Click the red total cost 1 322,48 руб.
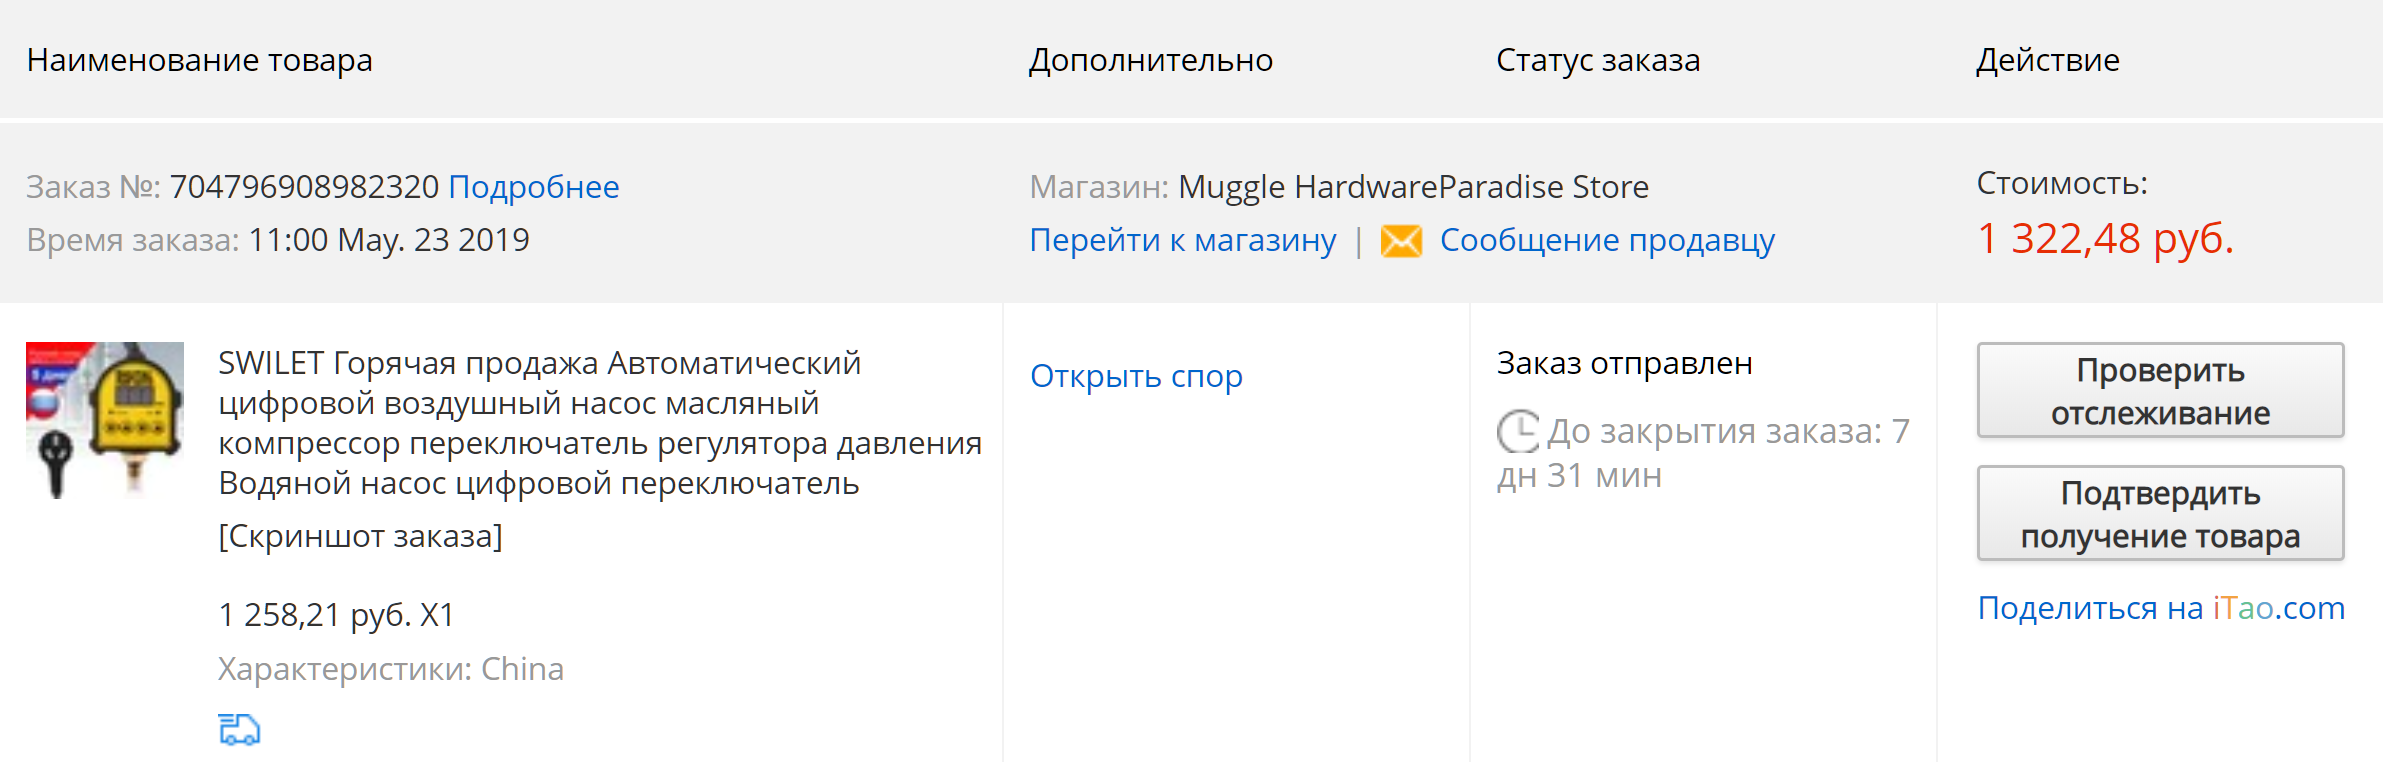Screen dimensions: 2383x762 pos(2104,239)
